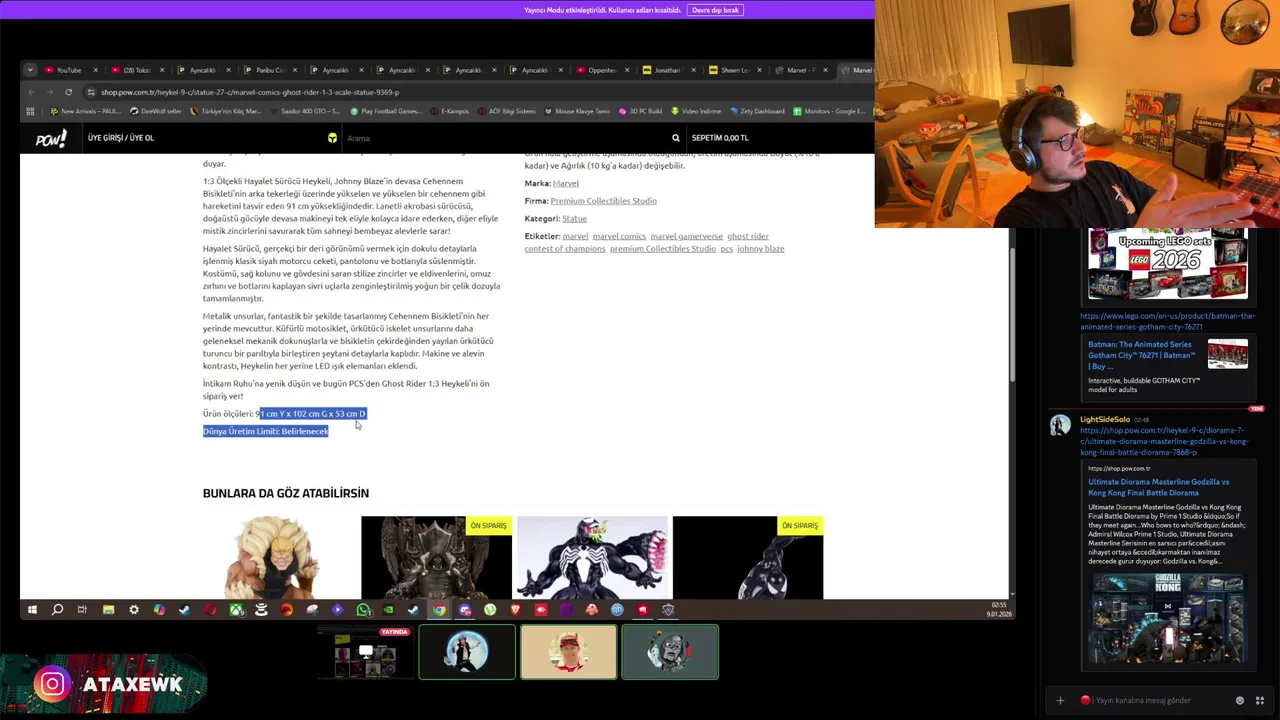Select the red-cap participant thumbnail in the call
Image resolution: width=1280 pixels, height=720 pixels.
568,652
